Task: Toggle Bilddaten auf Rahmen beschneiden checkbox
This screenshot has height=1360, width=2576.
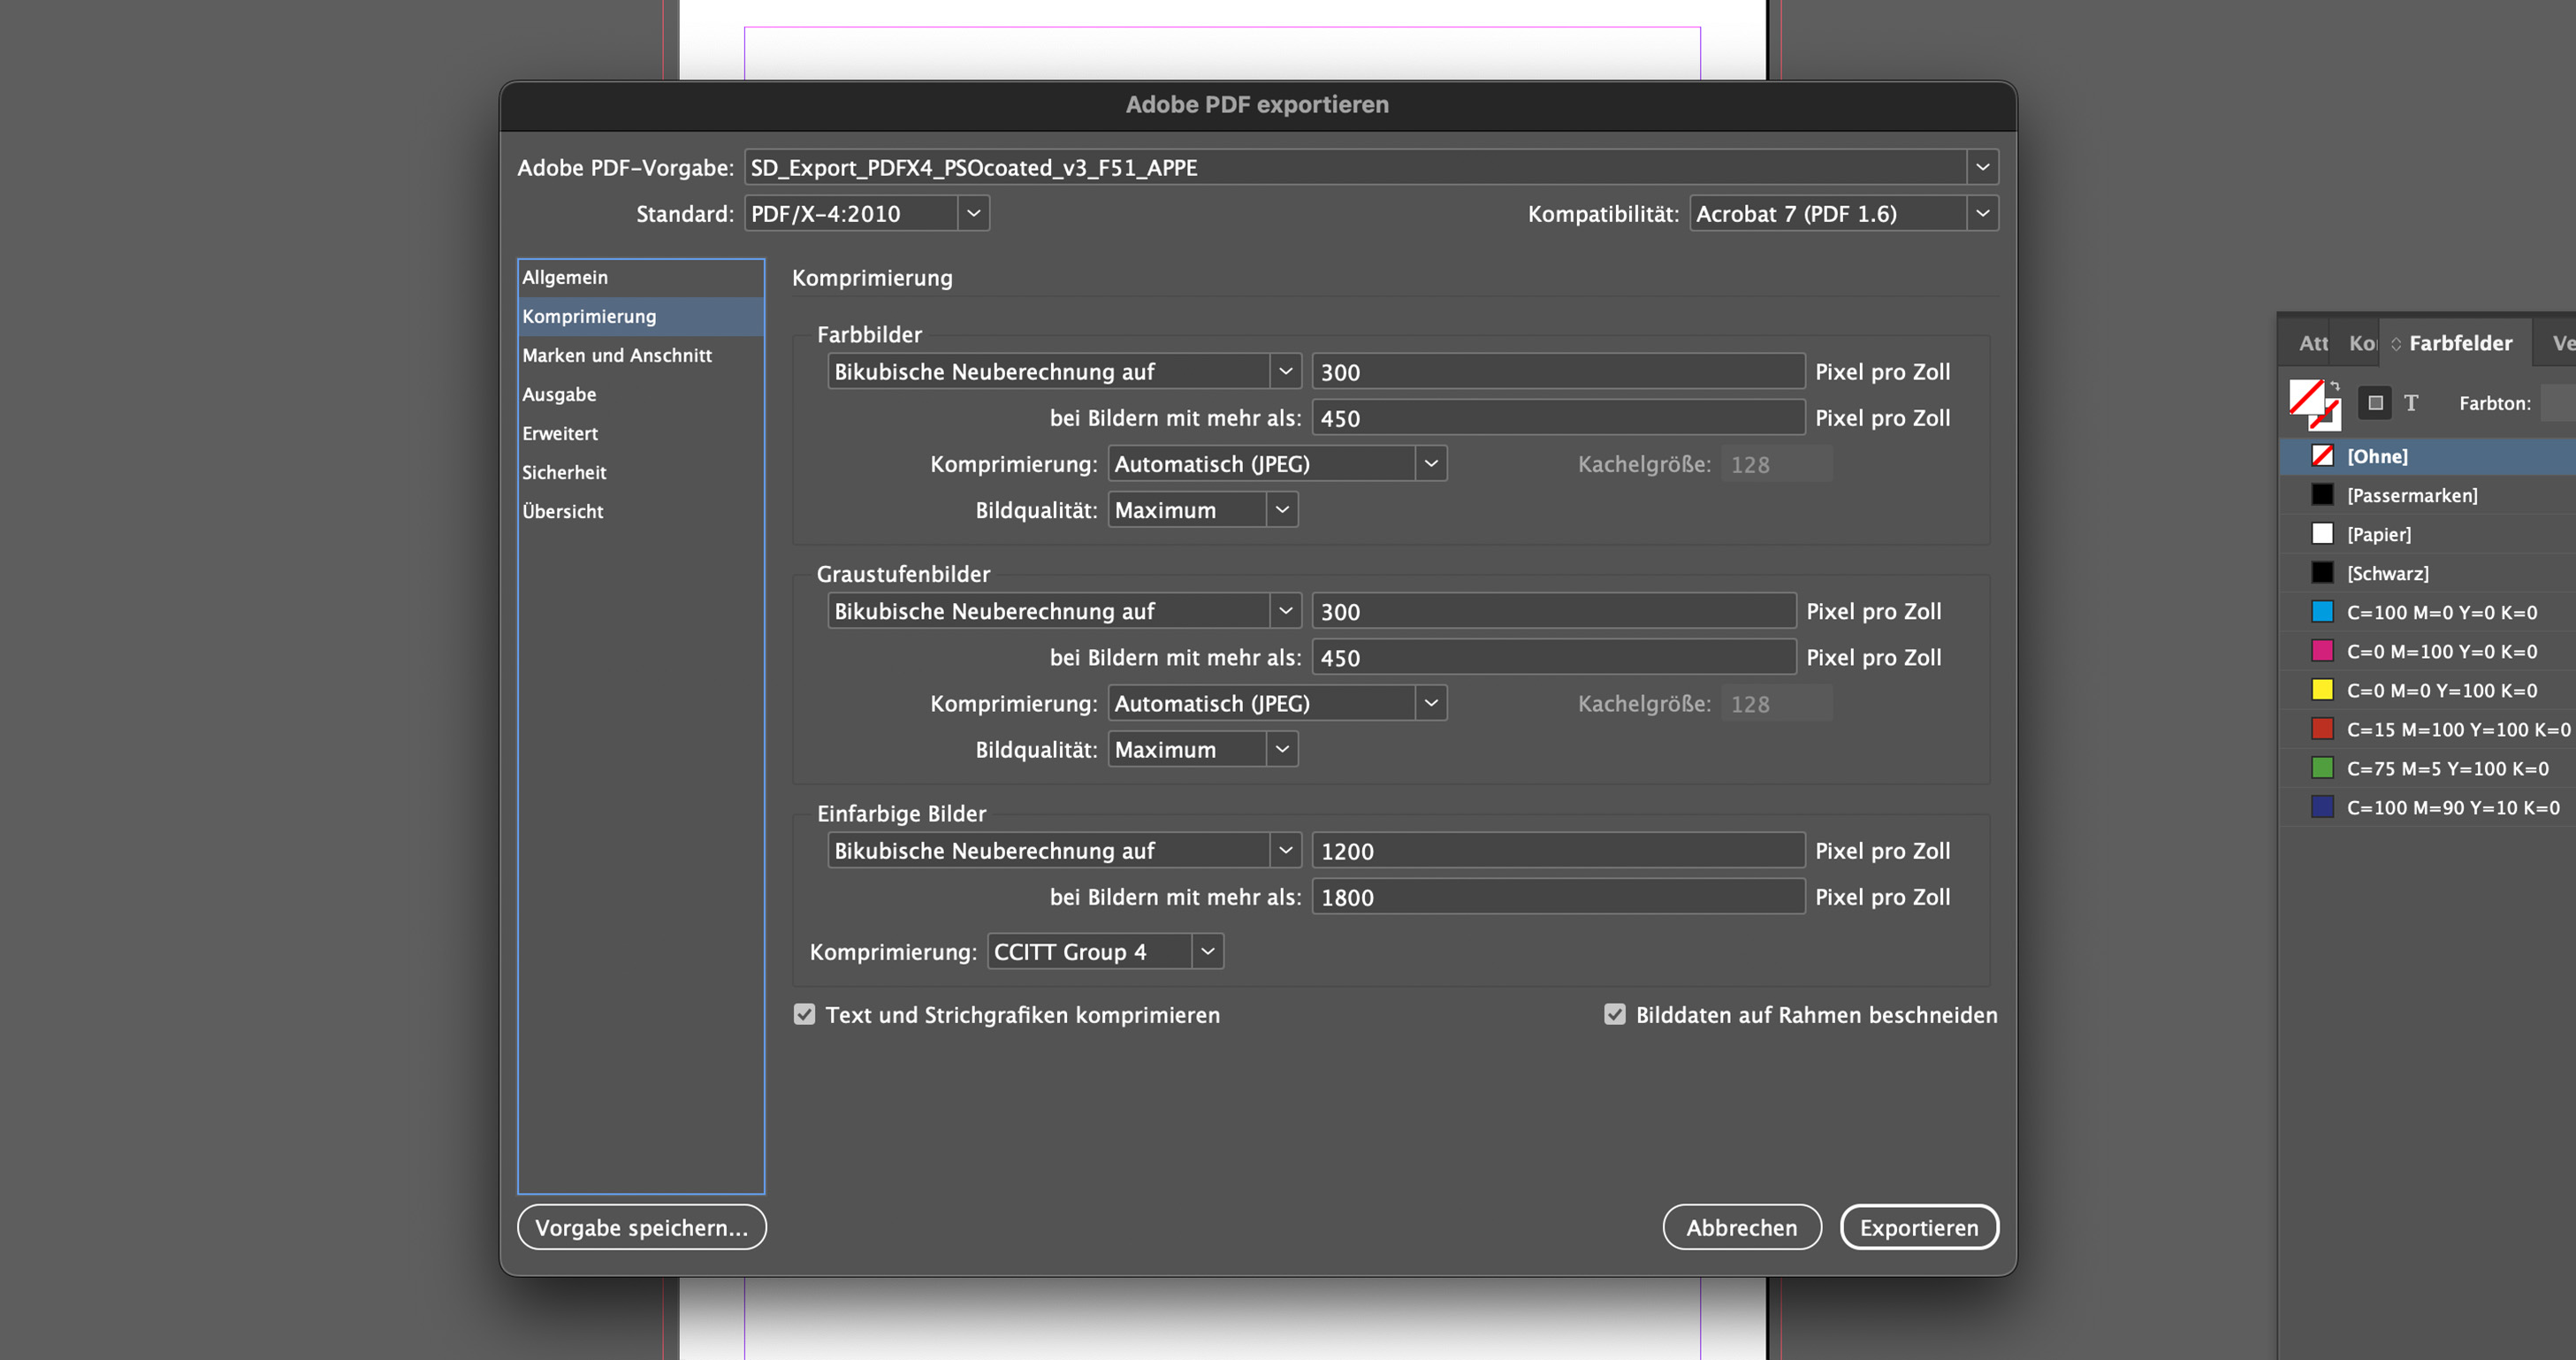Action: (x=1614, y=1015)
